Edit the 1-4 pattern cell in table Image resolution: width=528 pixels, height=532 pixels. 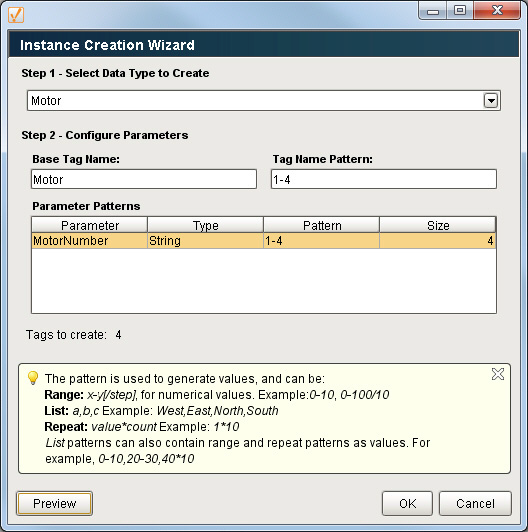321,241
